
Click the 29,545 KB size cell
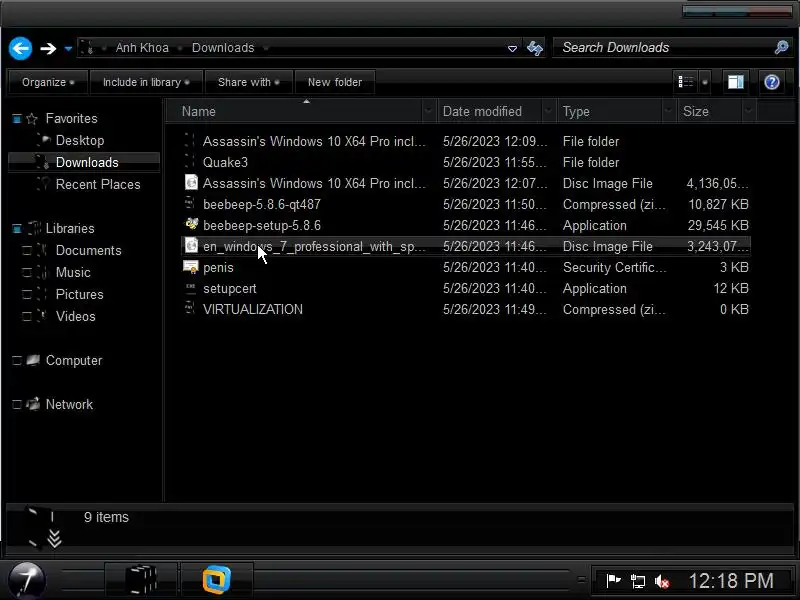pyautogui.click(x=718, y=226)
